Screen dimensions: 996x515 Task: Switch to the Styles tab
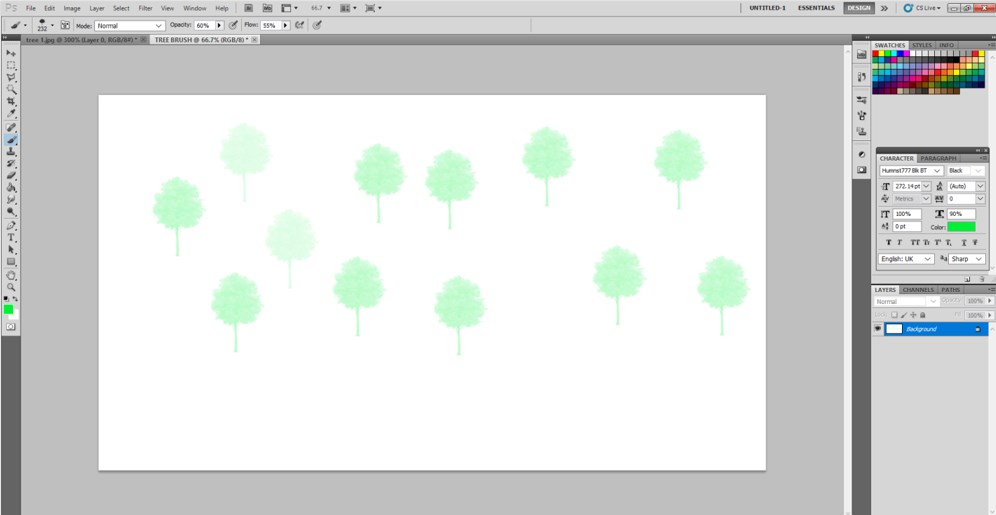922,45
